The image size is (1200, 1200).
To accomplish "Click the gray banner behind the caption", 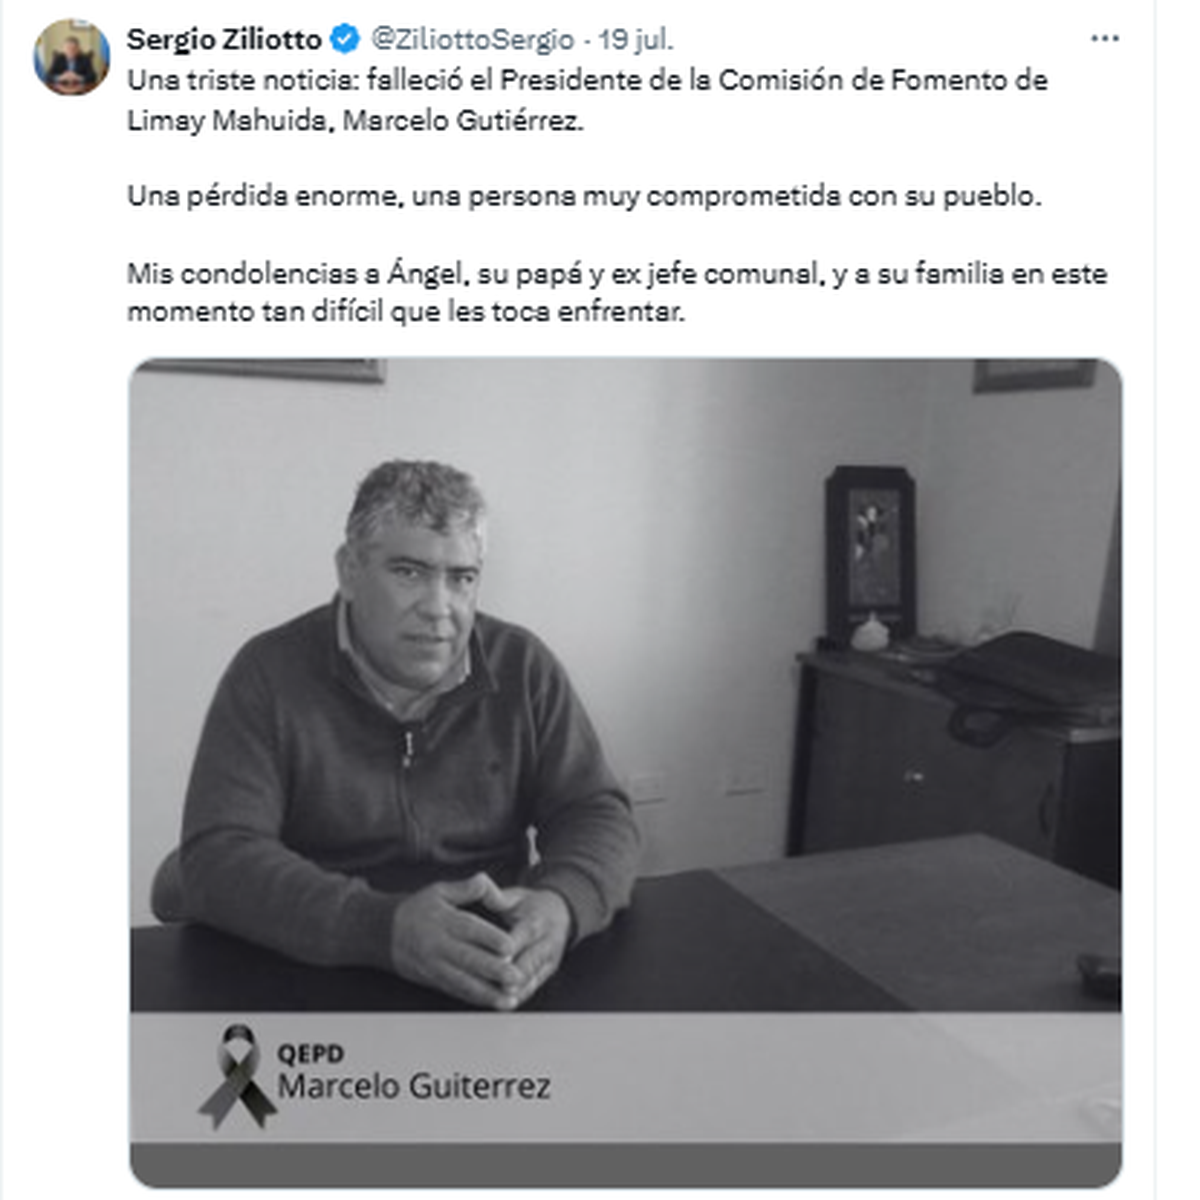I will point(626,1078).
